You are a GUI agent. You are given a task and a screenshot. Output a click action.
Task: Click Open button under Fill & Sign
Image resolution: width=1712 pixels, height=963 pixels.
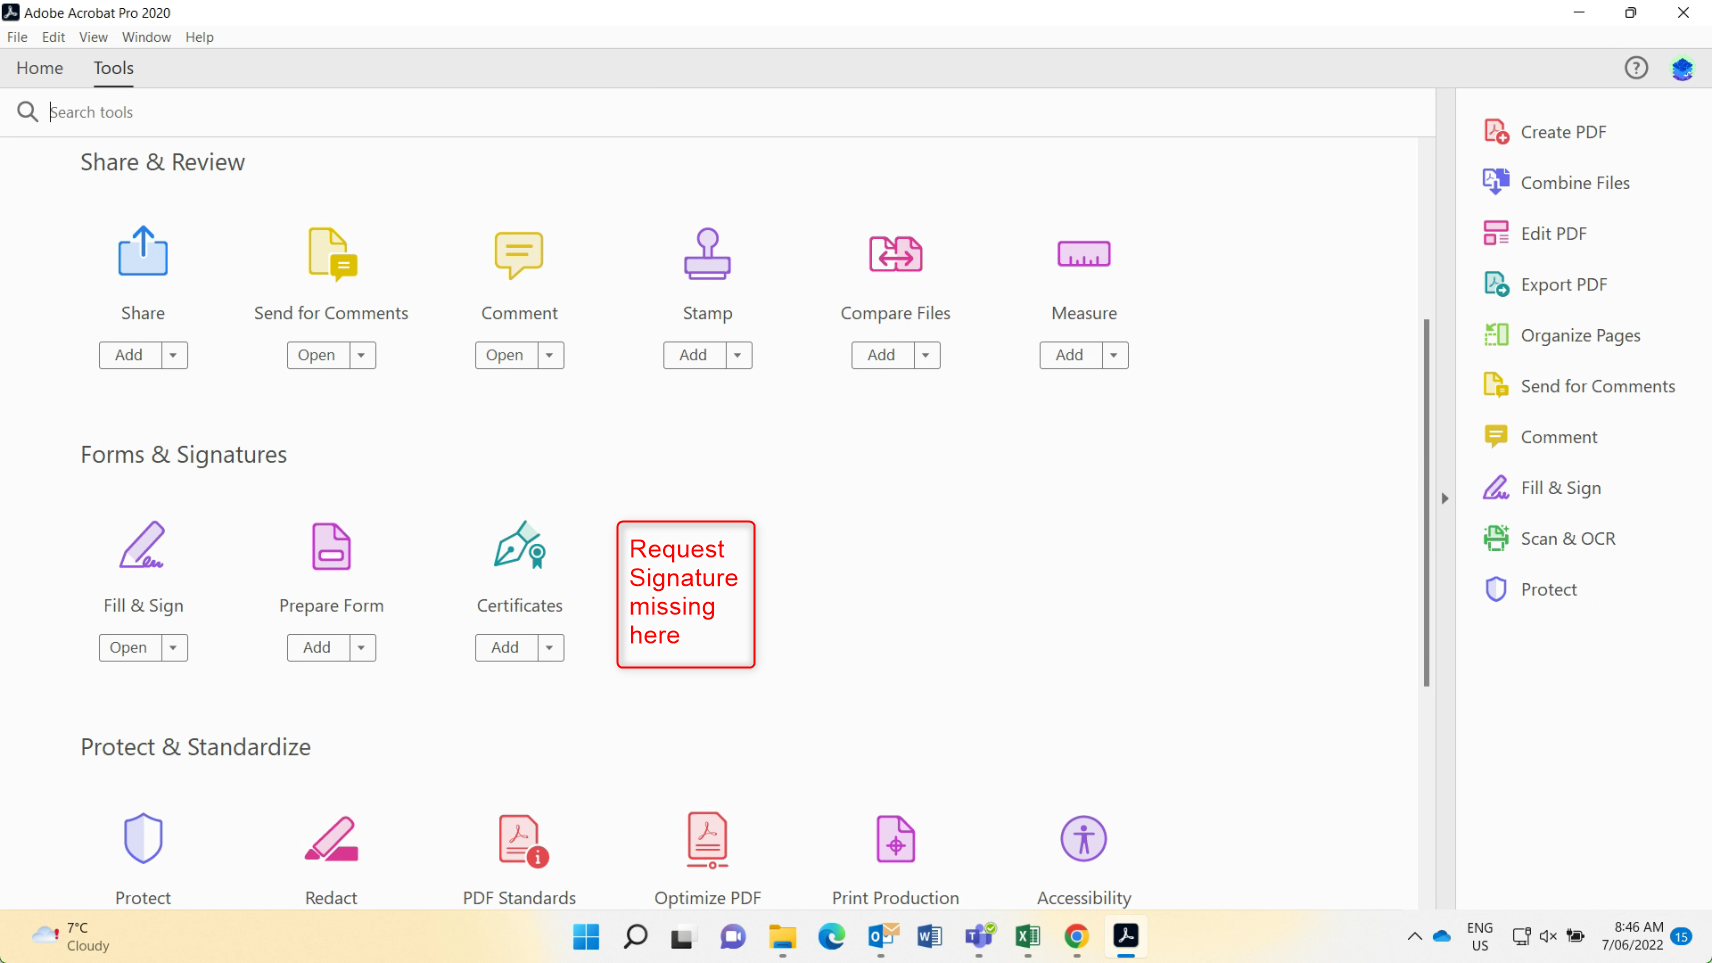tap(130, 648)
